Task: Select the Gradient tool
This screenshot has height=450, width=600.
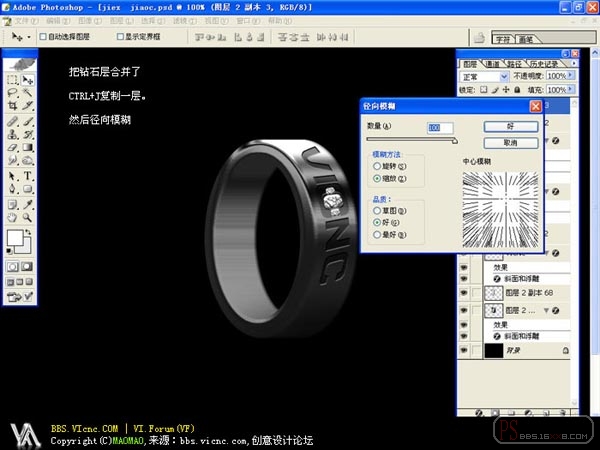Action: click(x=28, y=147)
